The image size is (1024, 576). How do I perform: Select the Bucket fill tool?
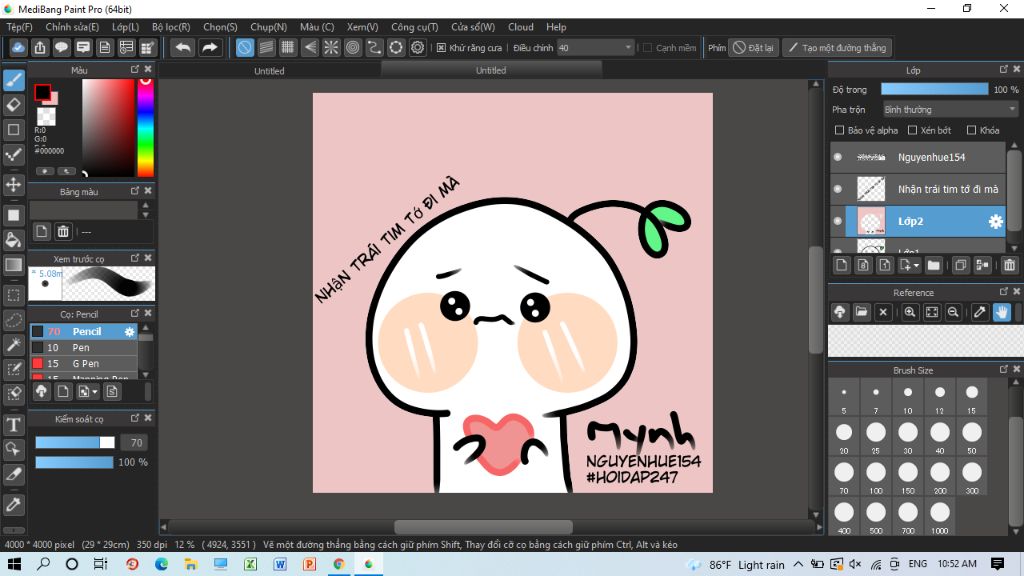pyautogui.click(x=14, y=240)
